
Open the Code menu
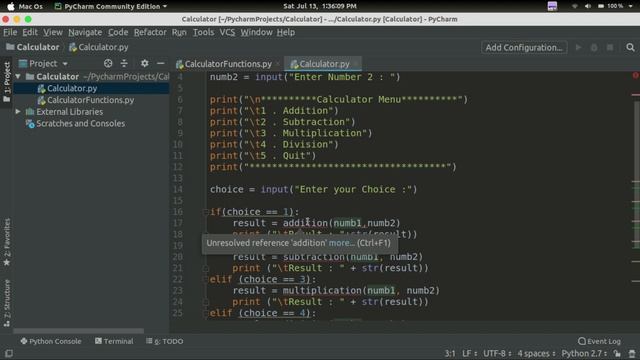[118, 32]
